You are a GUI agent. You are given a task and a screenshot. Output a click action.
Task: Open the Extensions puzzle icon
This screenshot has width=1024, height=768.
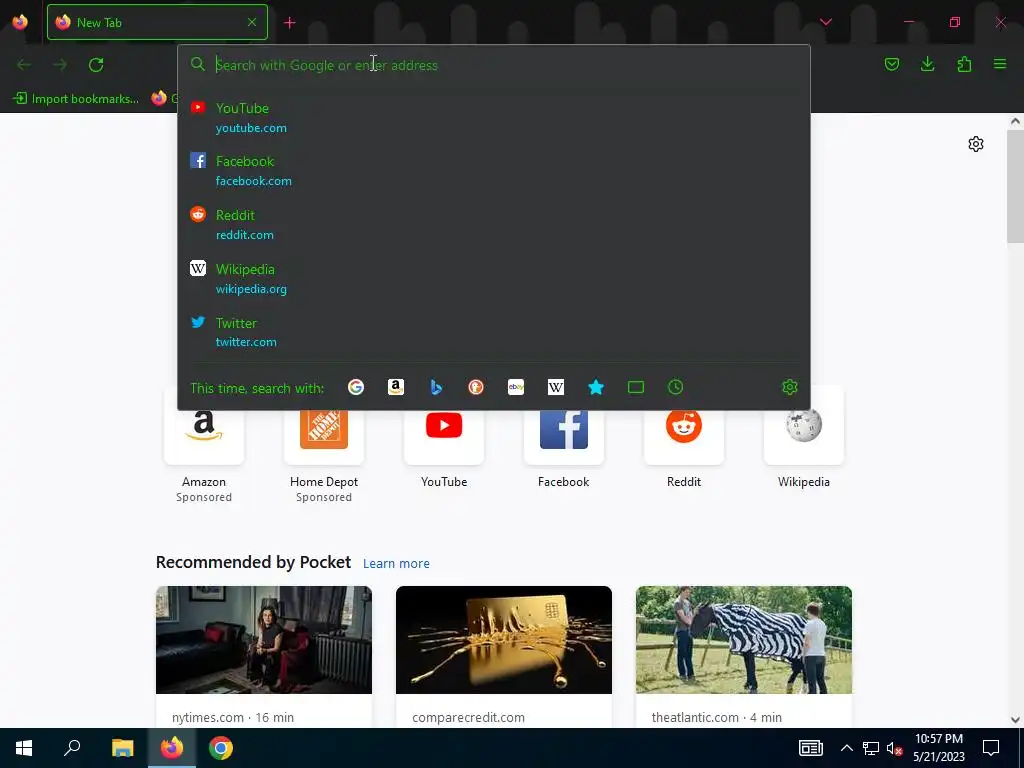[964, 64]
